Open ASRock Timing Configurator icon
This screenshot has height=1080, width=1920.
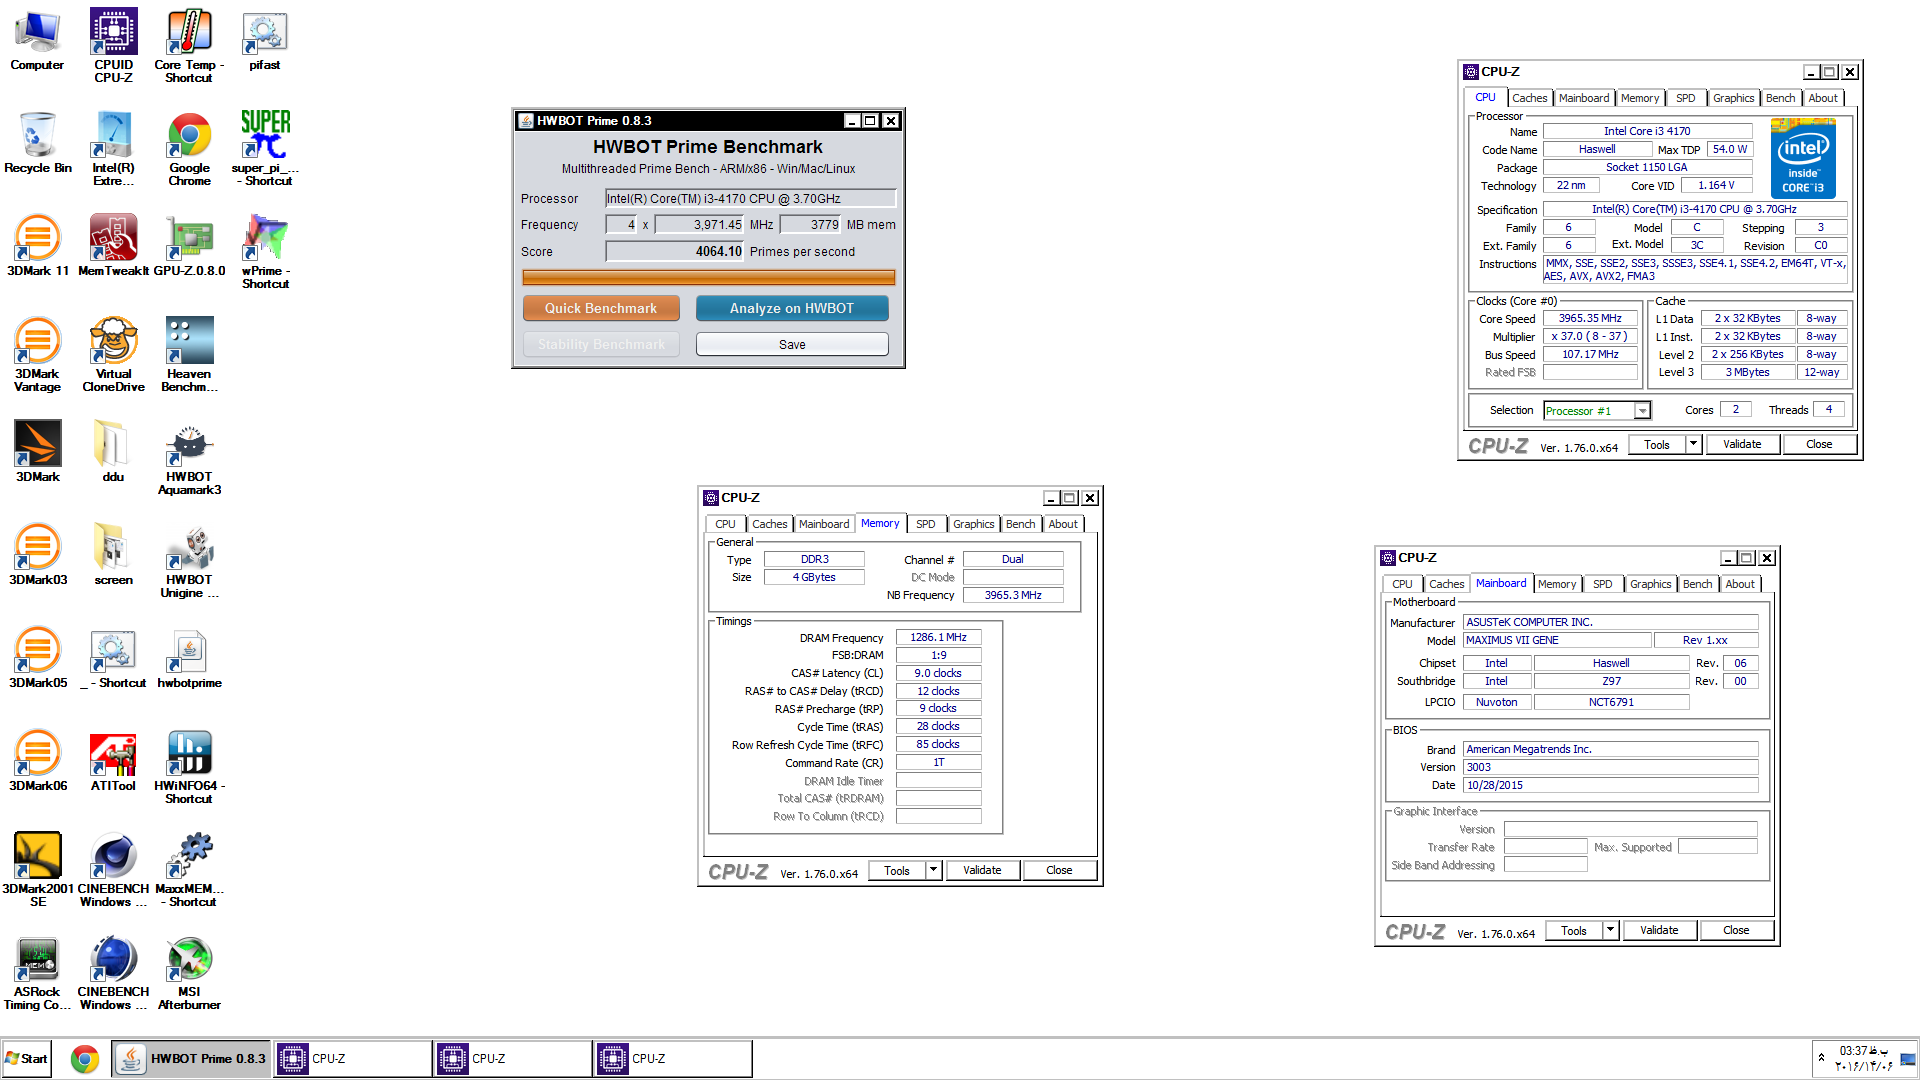37,973
